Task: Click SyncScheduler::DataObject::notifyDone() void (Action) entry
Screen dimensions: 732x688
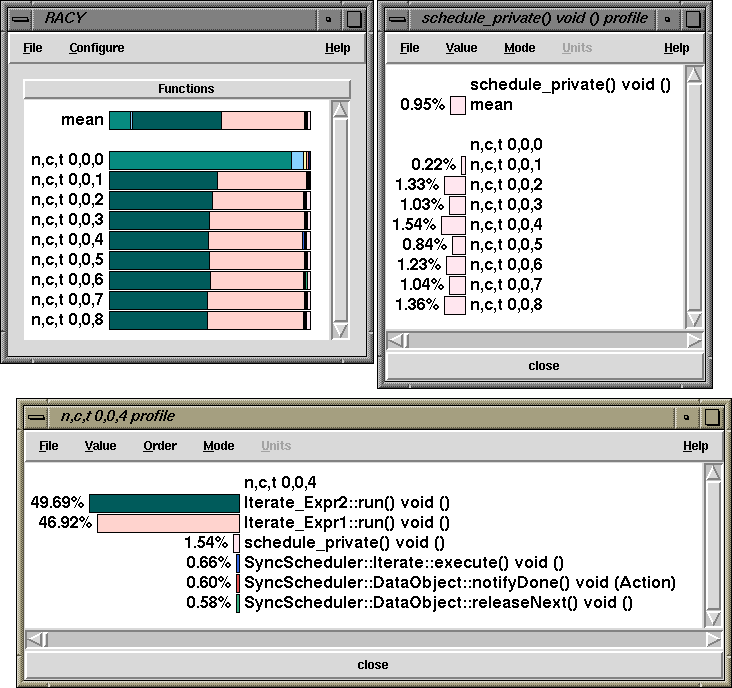Action: click(460, 583)
